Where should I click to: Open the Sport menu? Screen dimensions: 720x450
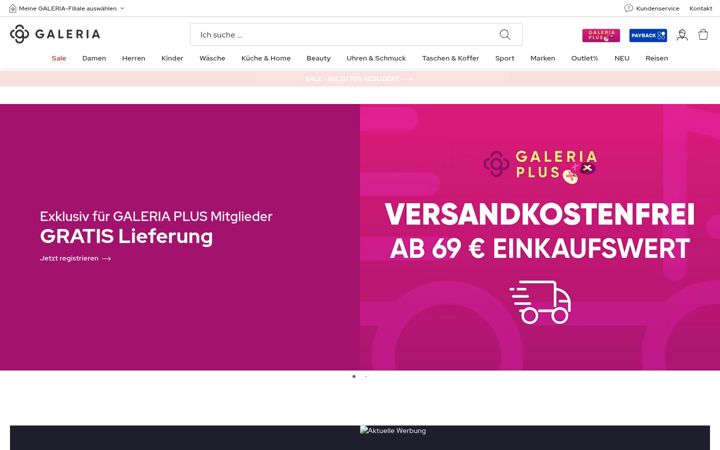pyautogui.click(x=505, y=58)
